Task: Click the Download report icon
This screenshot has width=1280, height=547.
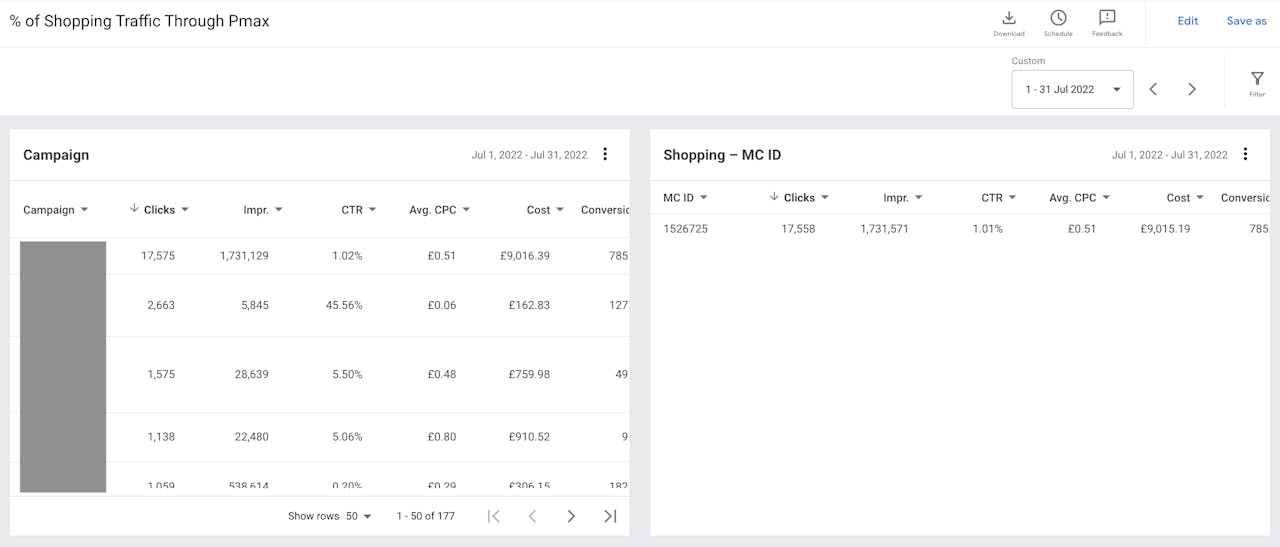Action: point(1008,18)
